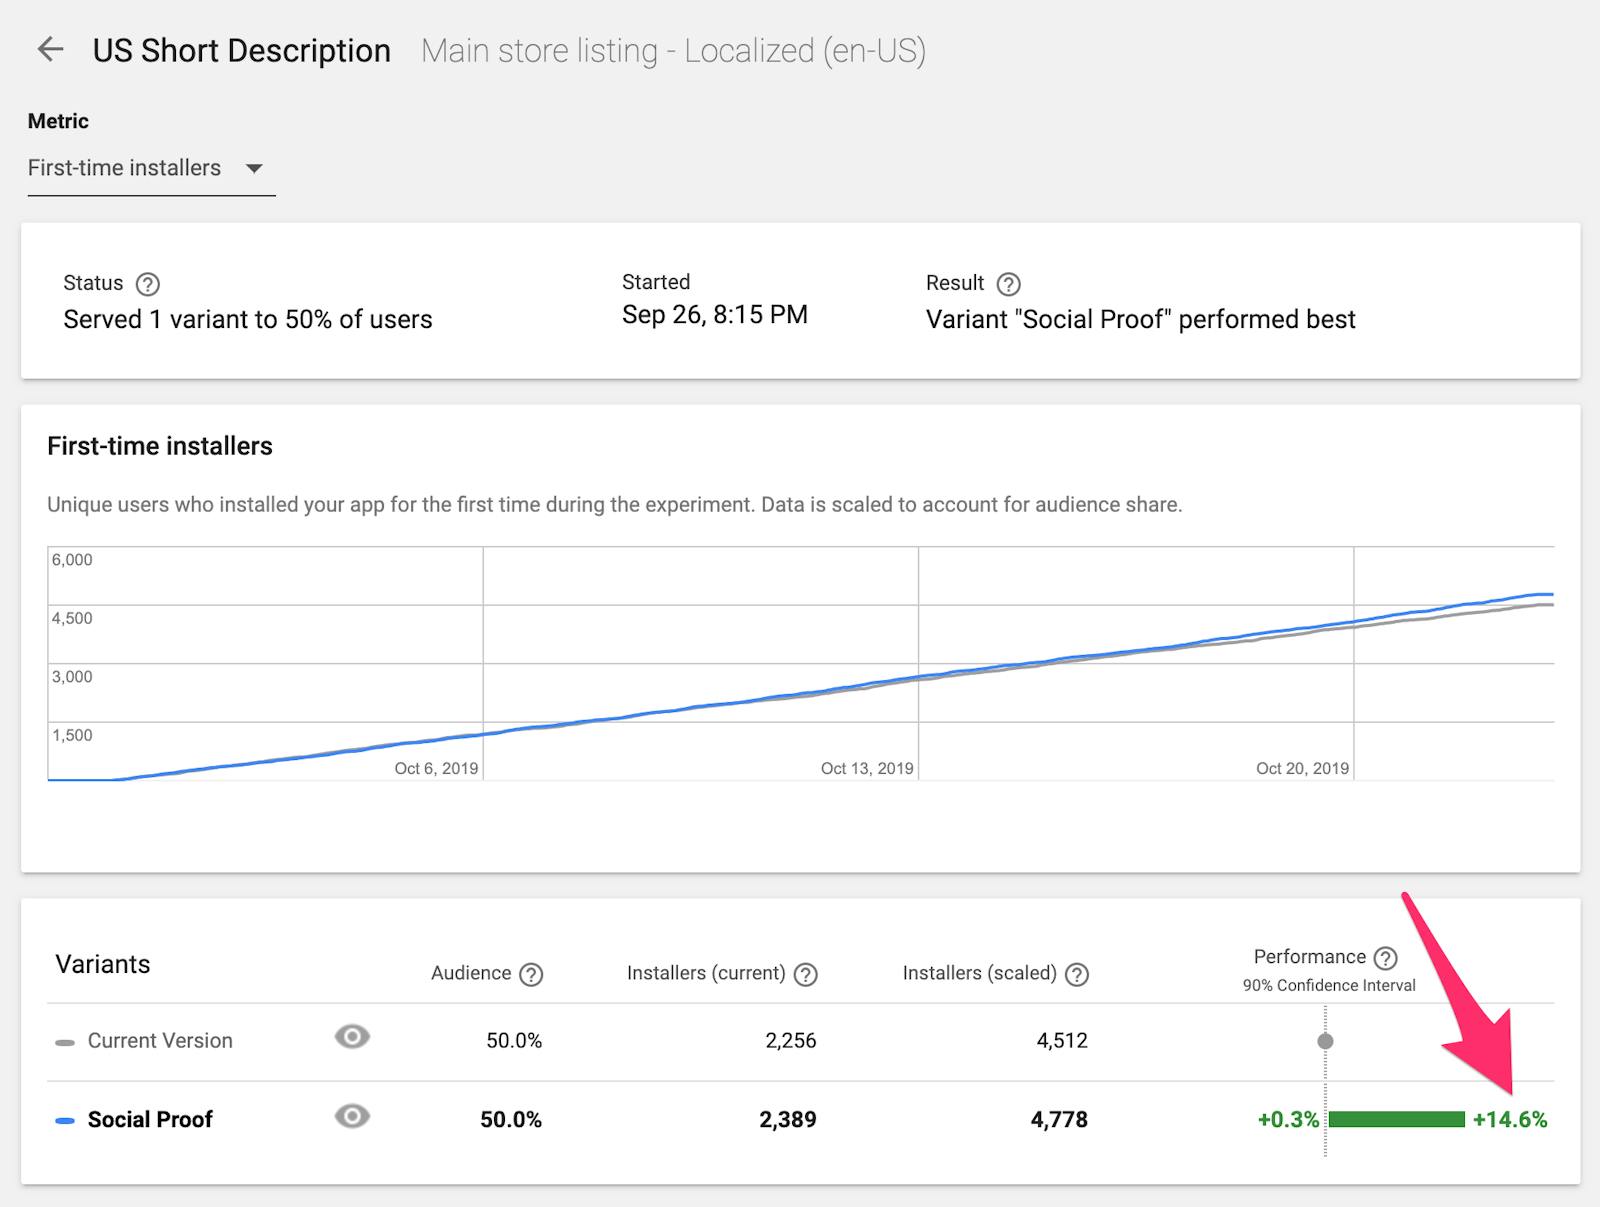1600x1207 pixels.
Task: Go back using the left arrow icon
Action: click(x=50, y=49)
